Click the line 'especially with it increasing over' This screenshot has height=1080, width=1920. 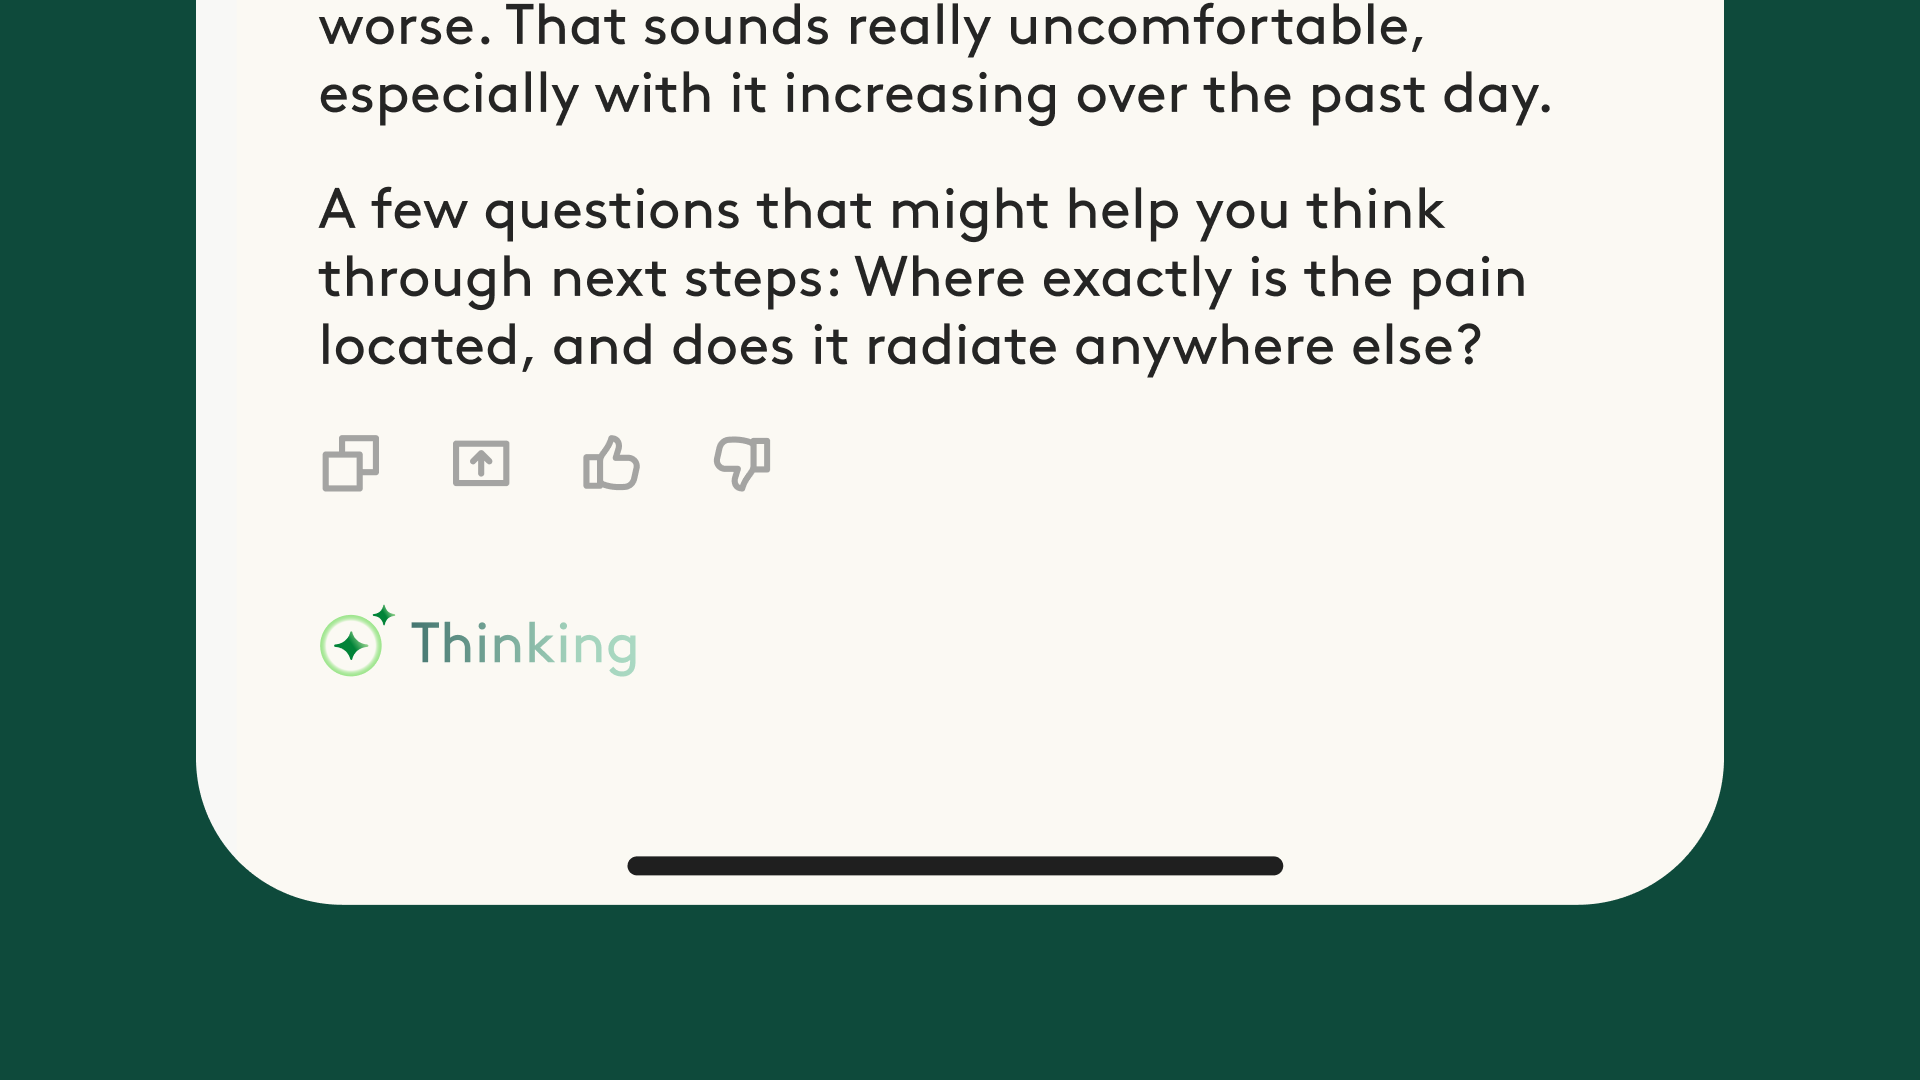tap(935, 96)
